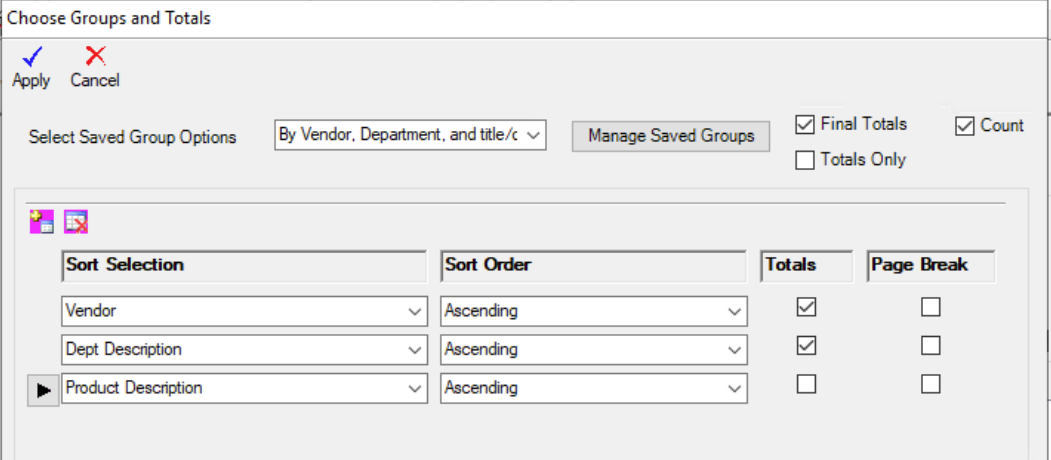This screenshot has height=460, width=1051.
Task: Check the Page Break box for the Vendor row
Action: (930, 307)
